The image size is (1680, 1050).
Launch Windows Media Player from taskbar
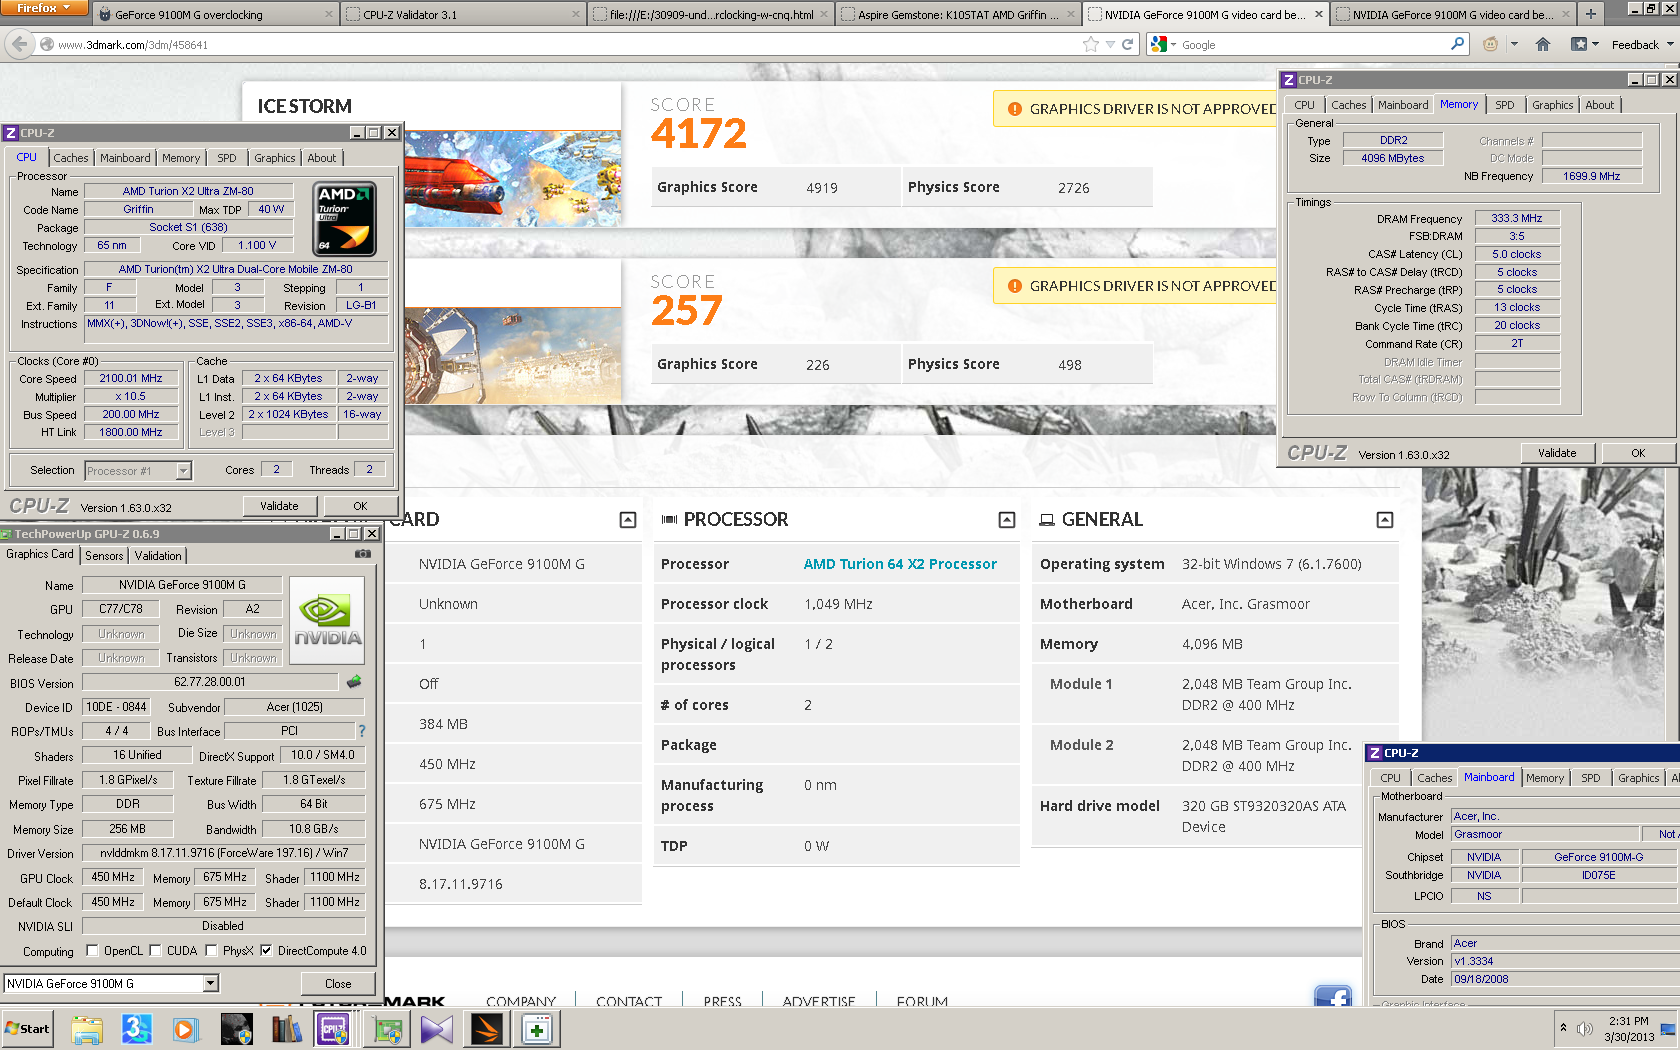coord(185,1029)
